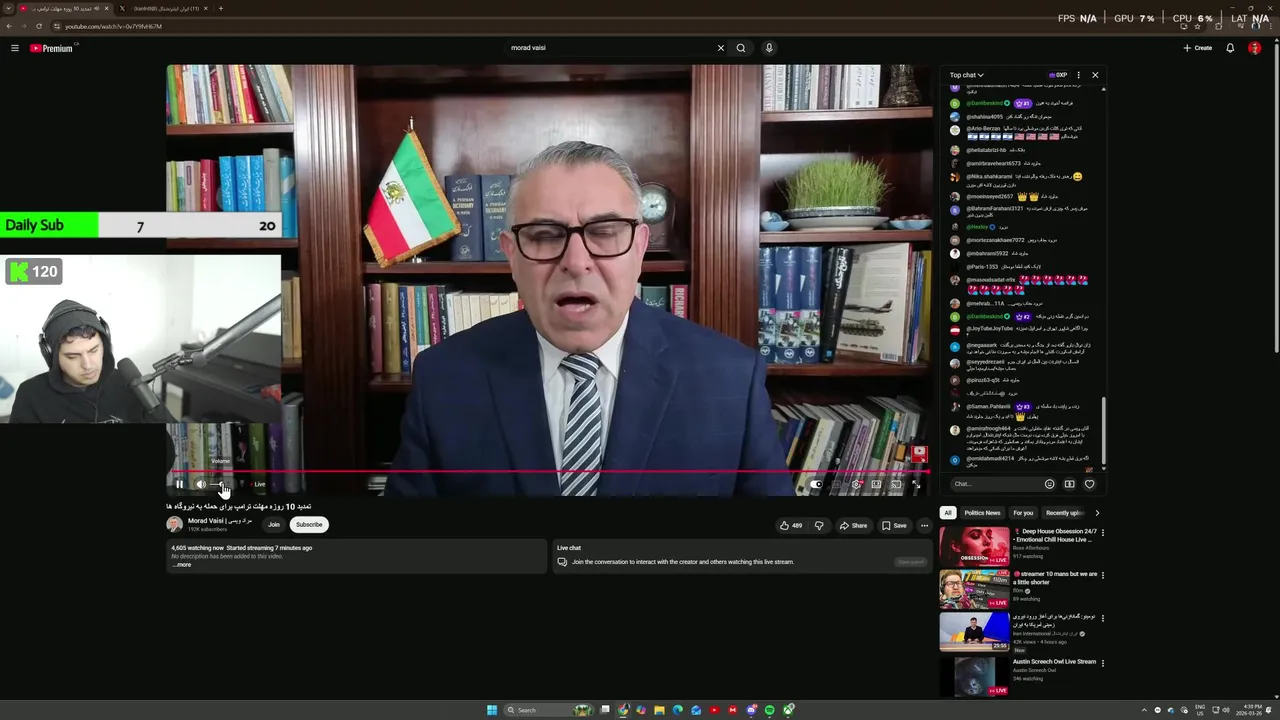Pause the live video
Viewport: 1280px width, 720px height.
click(180, 484)
